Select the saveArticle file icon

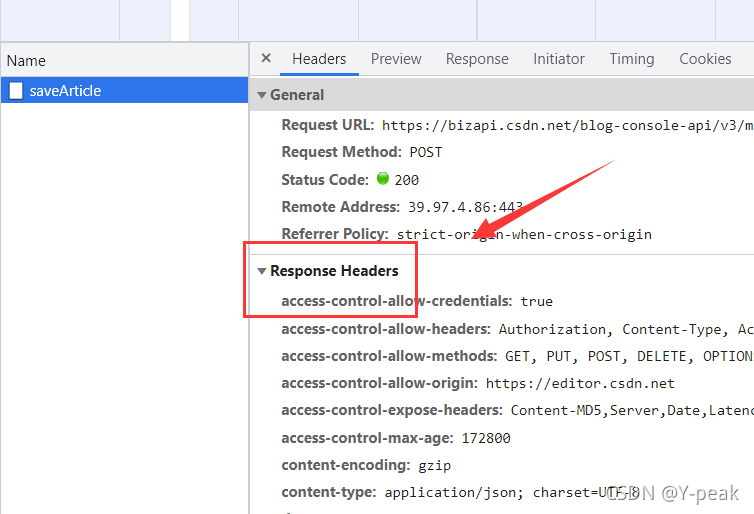pyautogui.click(x=16, y=91)
